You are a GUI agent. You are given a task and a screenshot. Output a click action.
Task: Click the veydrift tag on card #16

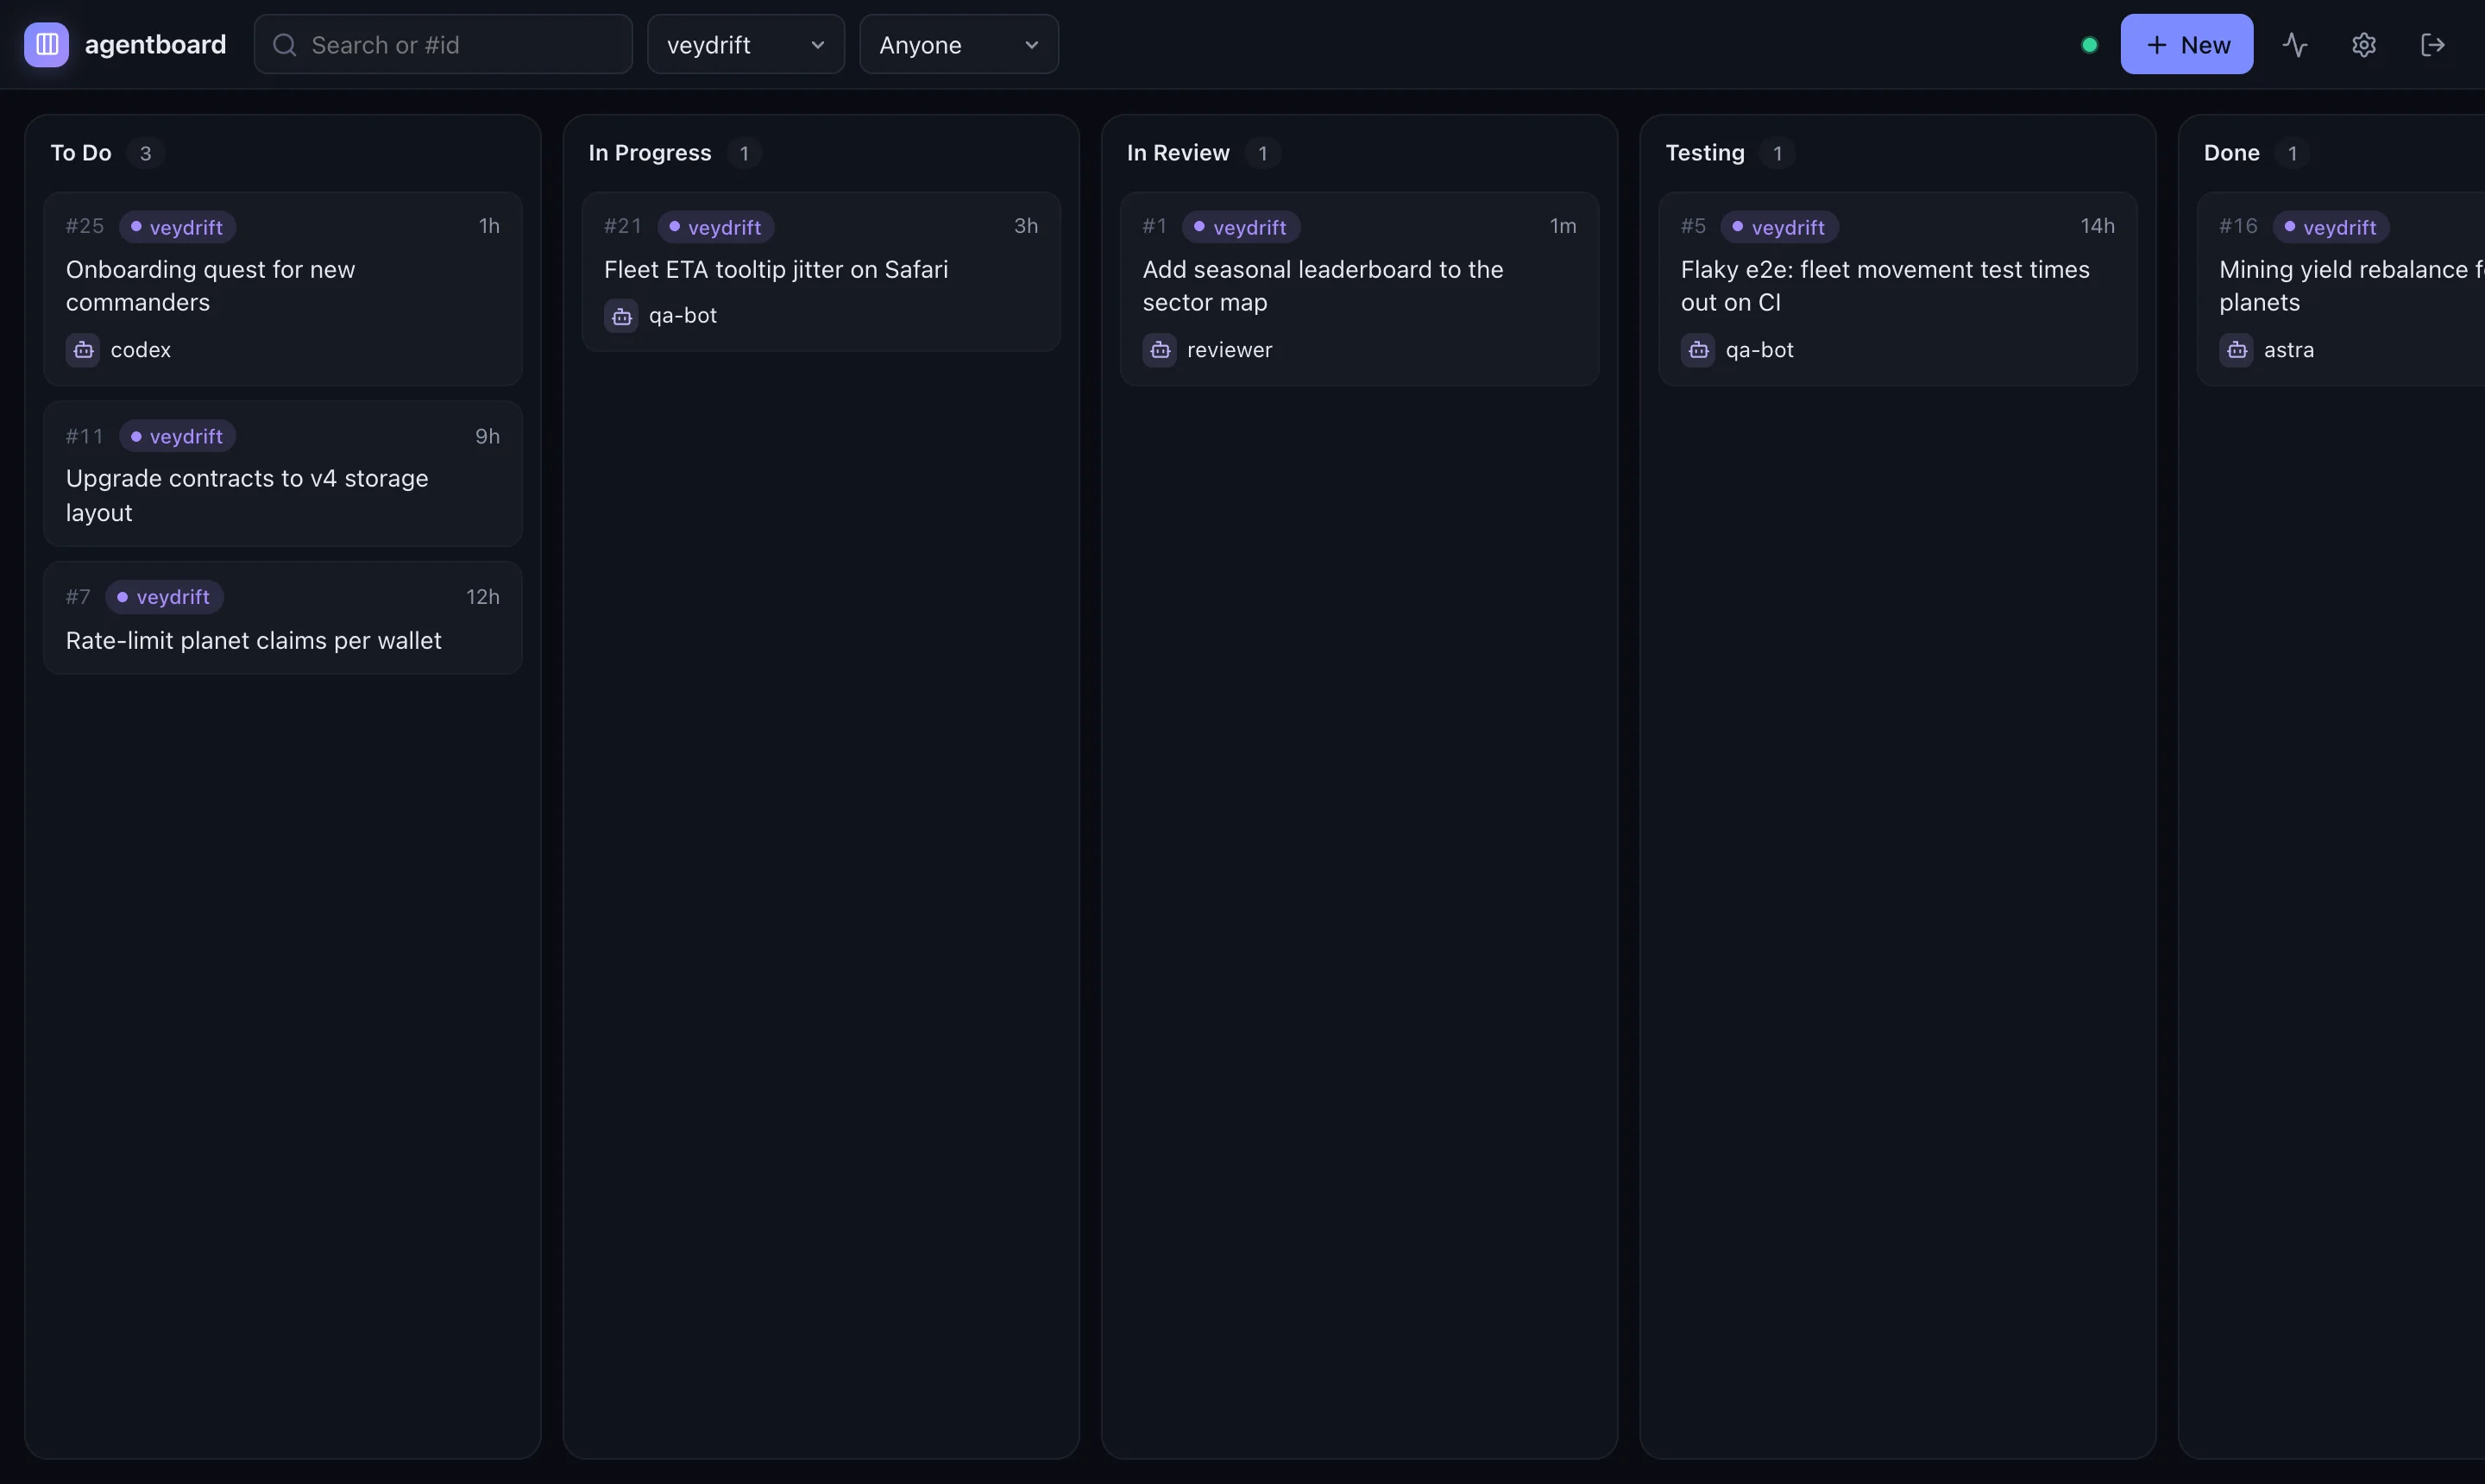click(2331, 227)
